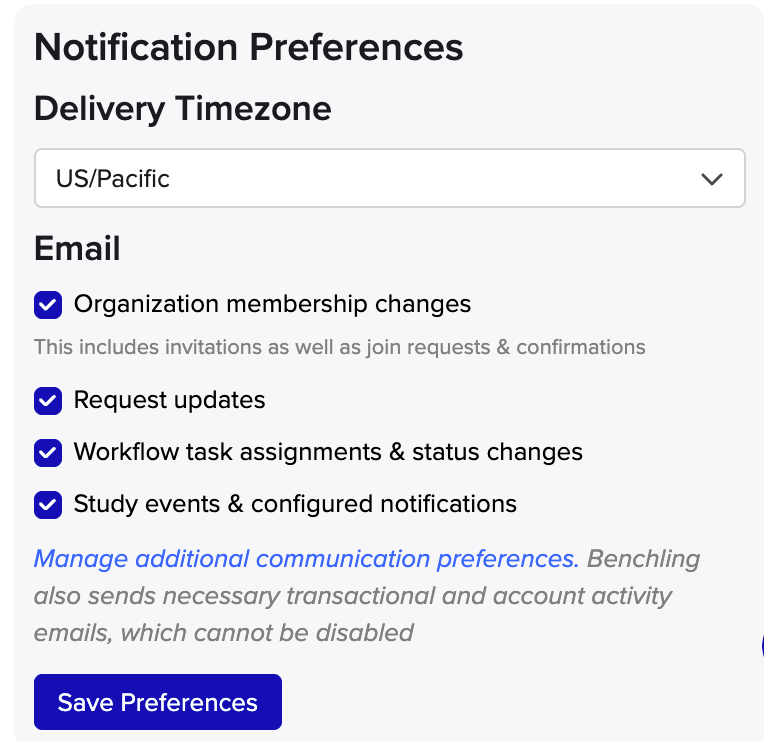Click the Request updates label text
This screenshot has height=742, width=764.
pyautogui.click(x=170, y=401)
